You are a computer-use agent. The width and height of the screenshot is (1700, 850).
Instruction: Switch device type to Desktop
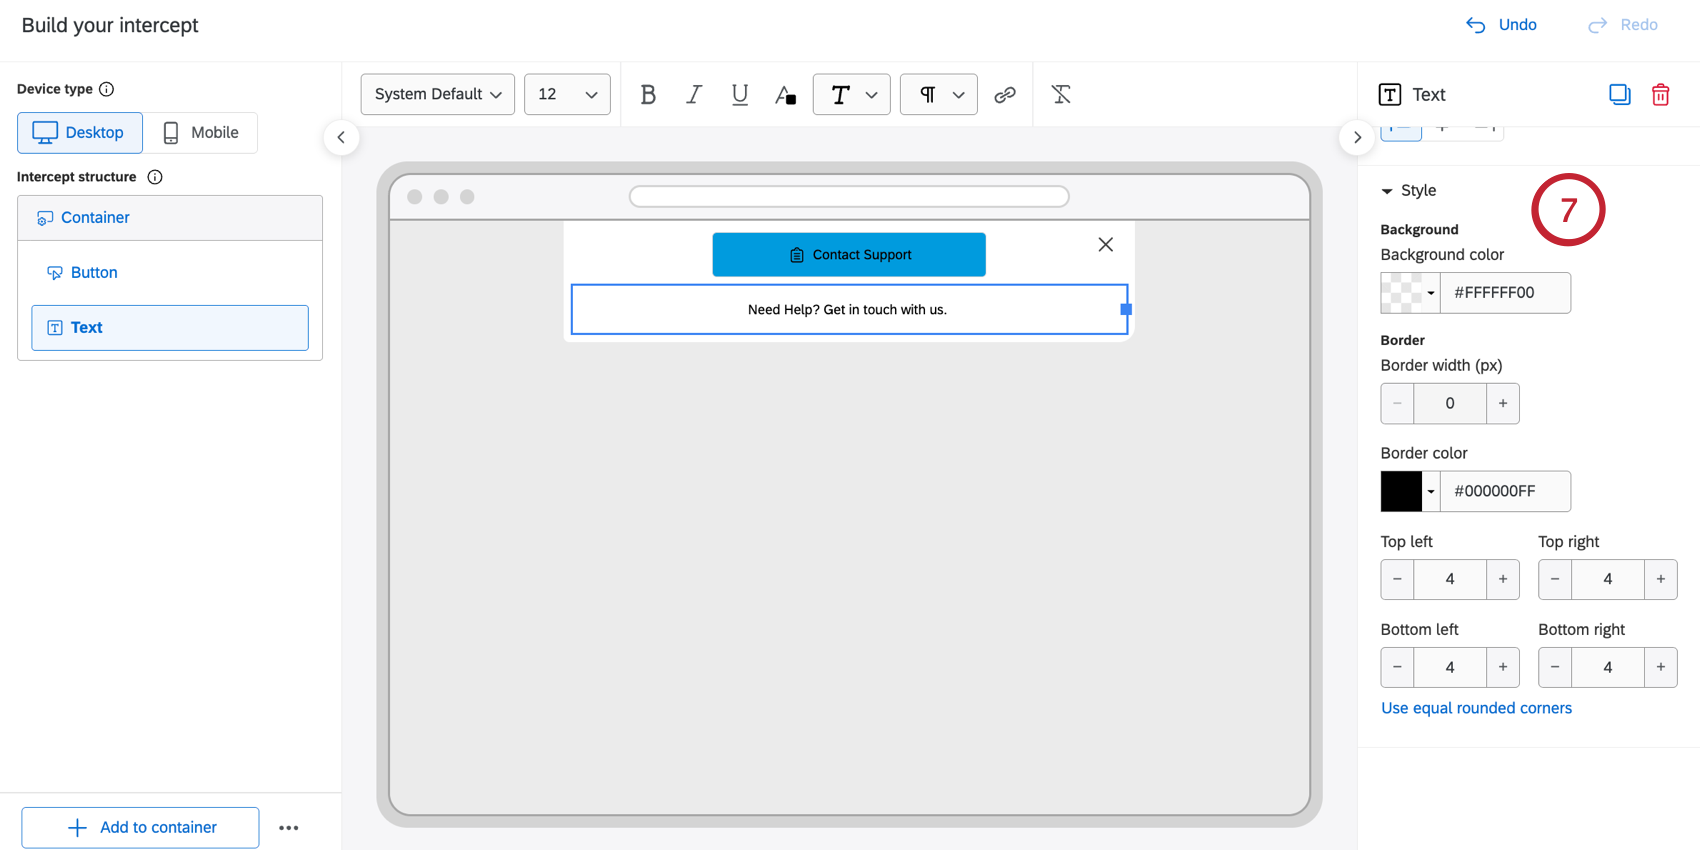[80, 132]
